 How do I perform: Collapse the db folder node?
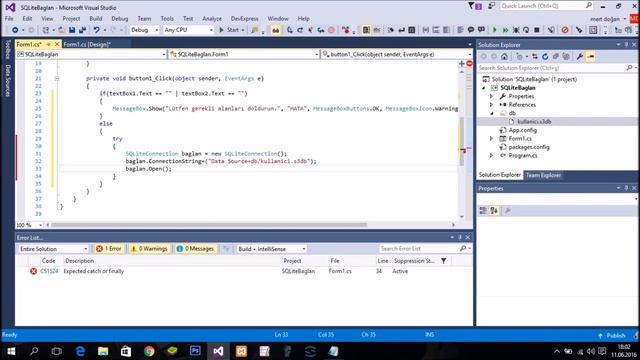pyautogui.click(x=491, y=113)
